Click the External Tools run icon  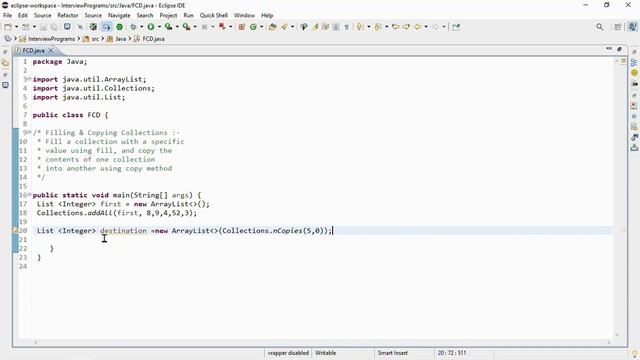pos(187,27)
